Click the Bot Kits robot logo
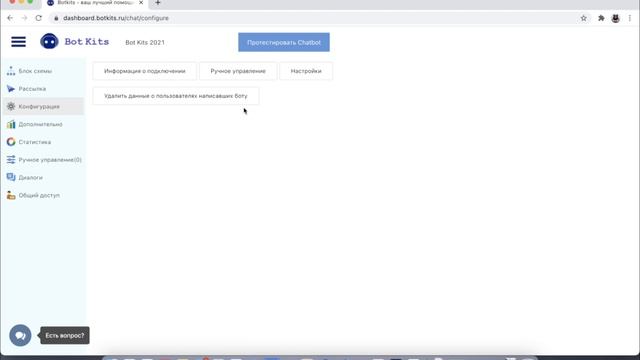640x360 pixels. pyautogui.click(x=49, y=42)
